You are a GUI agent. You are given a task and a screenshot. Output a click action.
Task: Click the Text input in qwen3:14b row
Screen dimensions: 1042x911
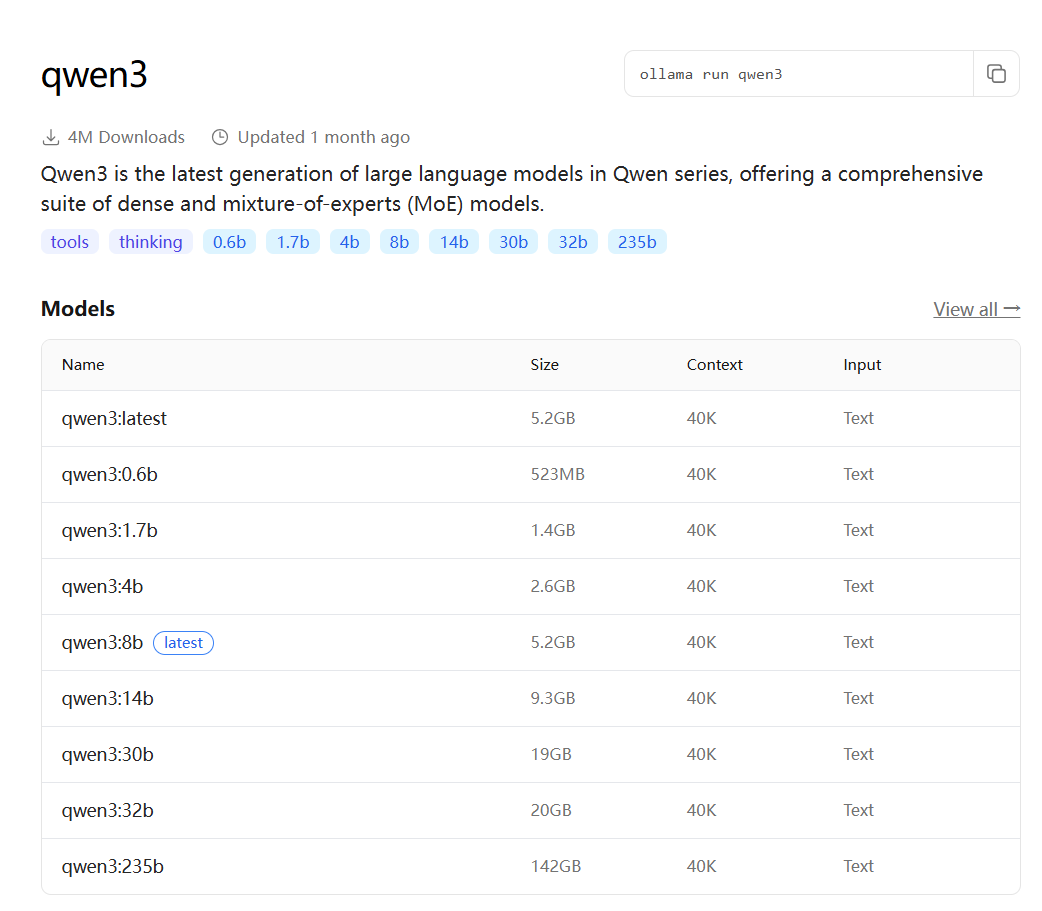point(859,698)
